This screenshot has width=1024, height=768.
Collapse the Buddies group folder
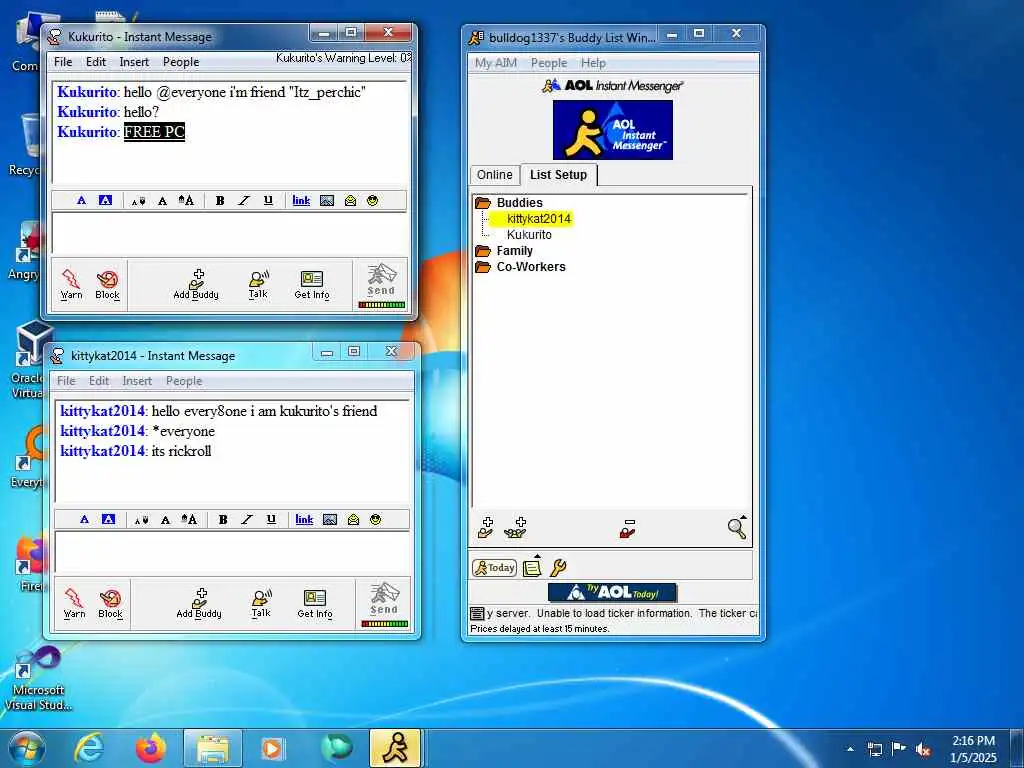483,202
